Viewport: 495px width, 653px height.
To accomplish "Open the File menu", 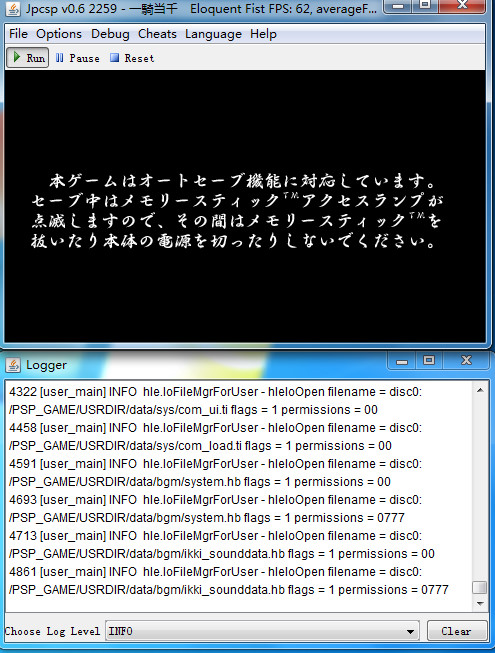I will click(x=18, y=34).
